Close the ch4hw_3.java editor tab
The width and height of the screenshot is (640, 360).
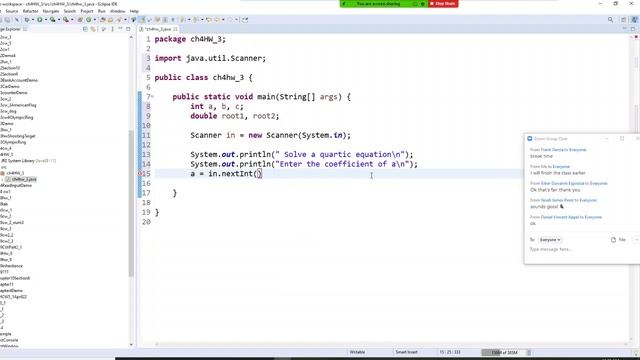tap(176, 29)
